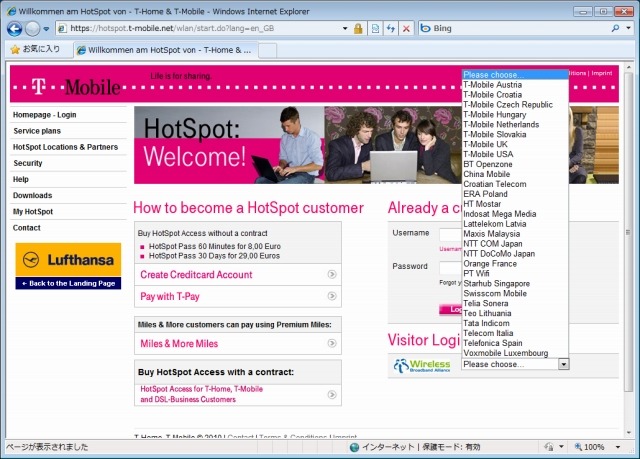Select the Willkommen am HotSpot tab

(x=165, y=50)
